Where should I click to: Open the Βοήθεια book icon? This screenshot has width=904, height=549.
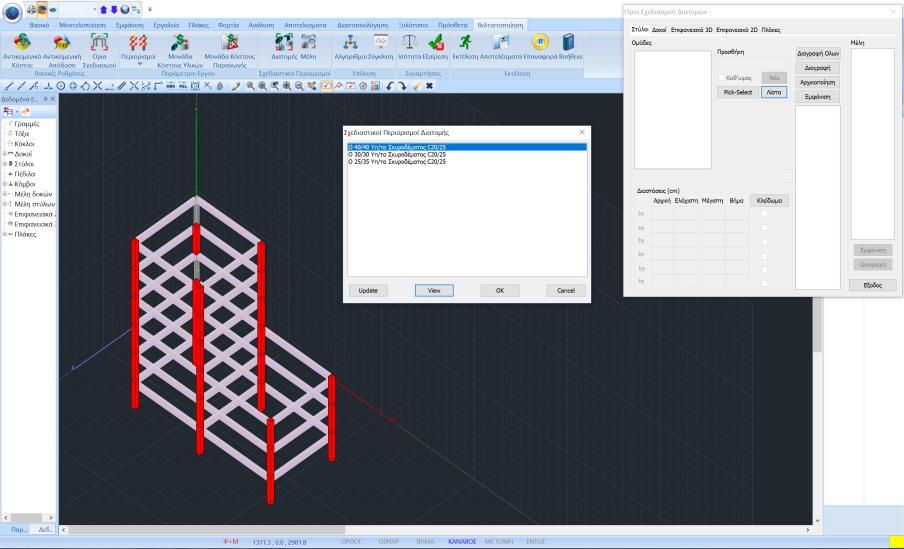click(x=568, y=43)
